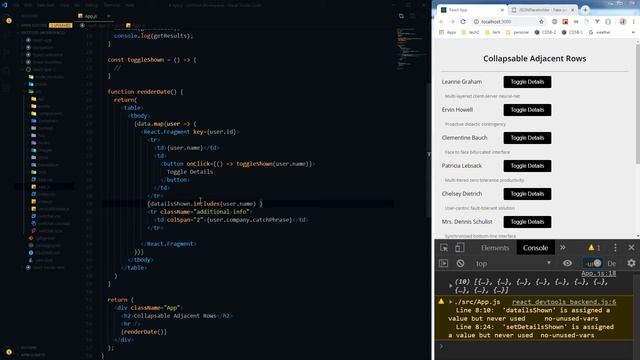Open the CDSB-1 bookmark
Image resolution: width=640 pixels, height=360 pixels.
pos(572,32)
